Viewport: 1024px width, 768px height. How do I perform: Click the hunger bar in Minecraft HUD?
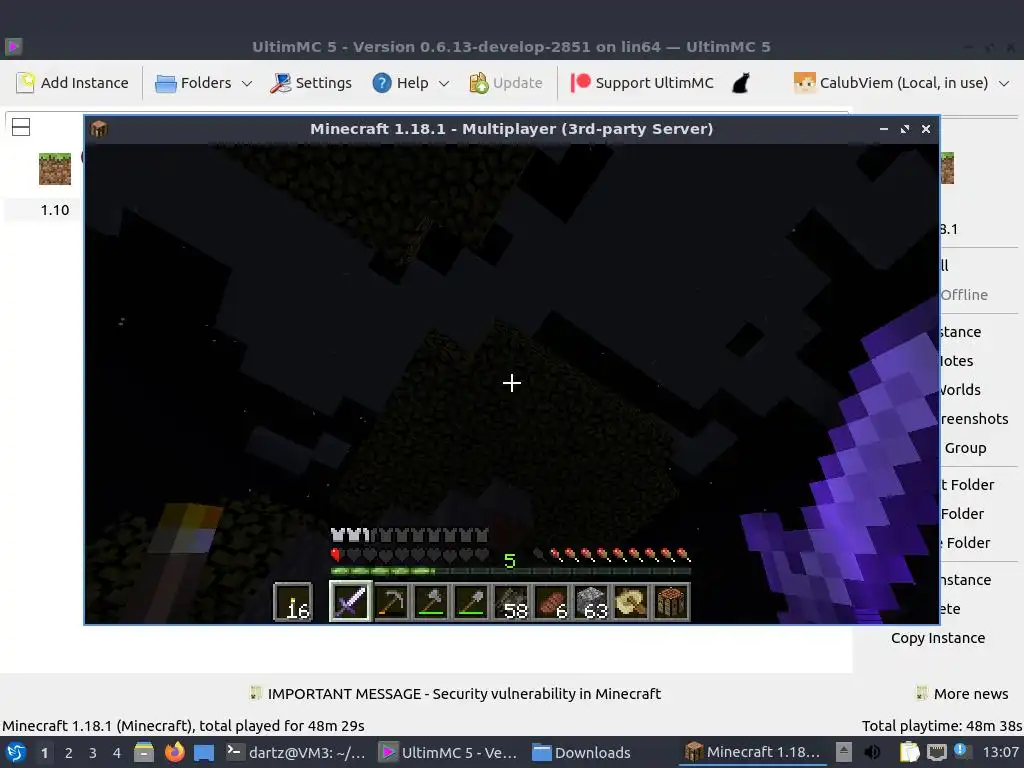coord(612,555)
